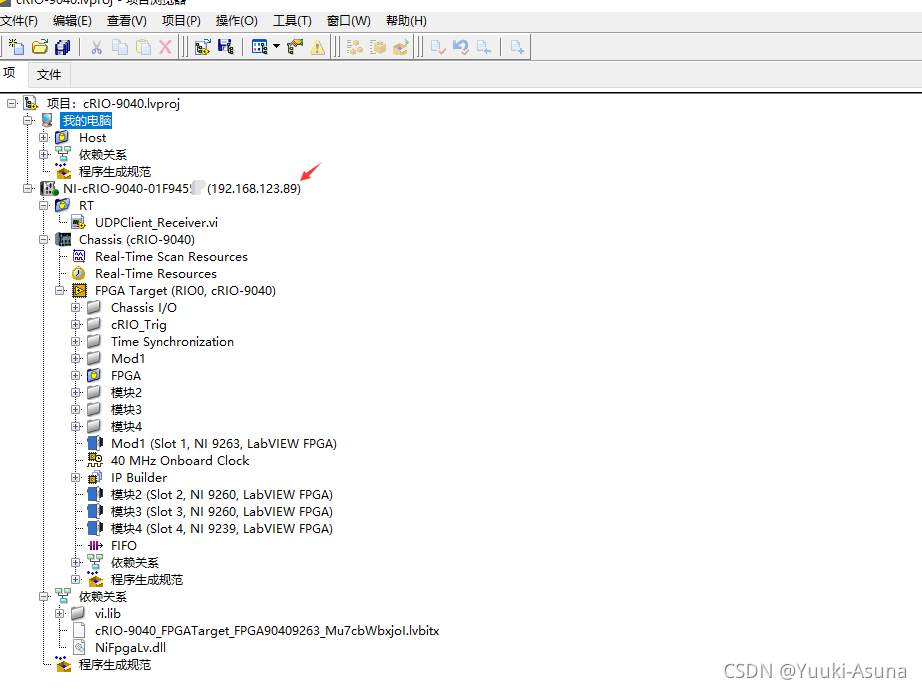Click the Build All toolbar icon
Screen dimensions: 922x689
click(x=355, y=47)
